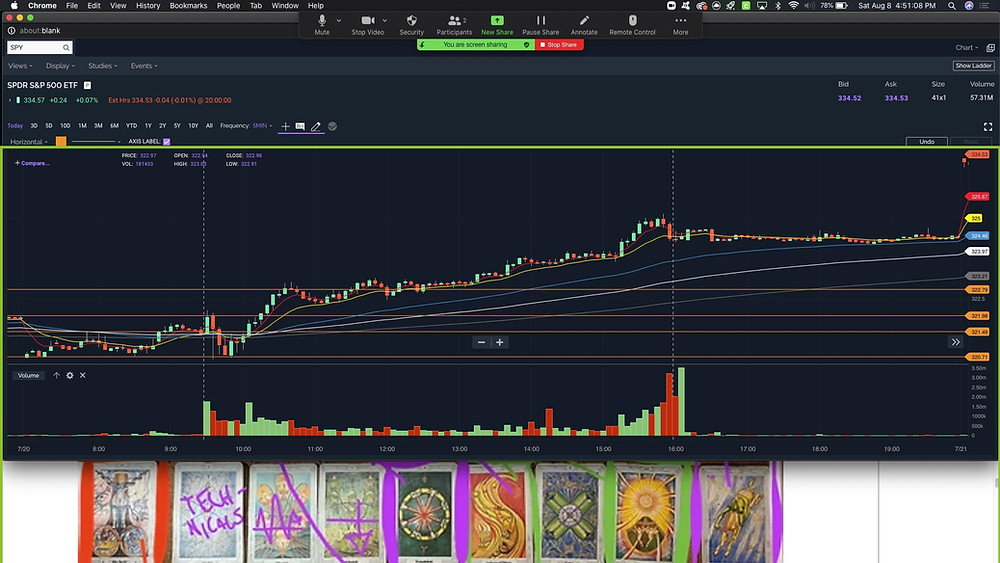This screenshot has width=1000, height=563.
Task: Stop Video in Zoom toolbar
Action: click(368, 25)
